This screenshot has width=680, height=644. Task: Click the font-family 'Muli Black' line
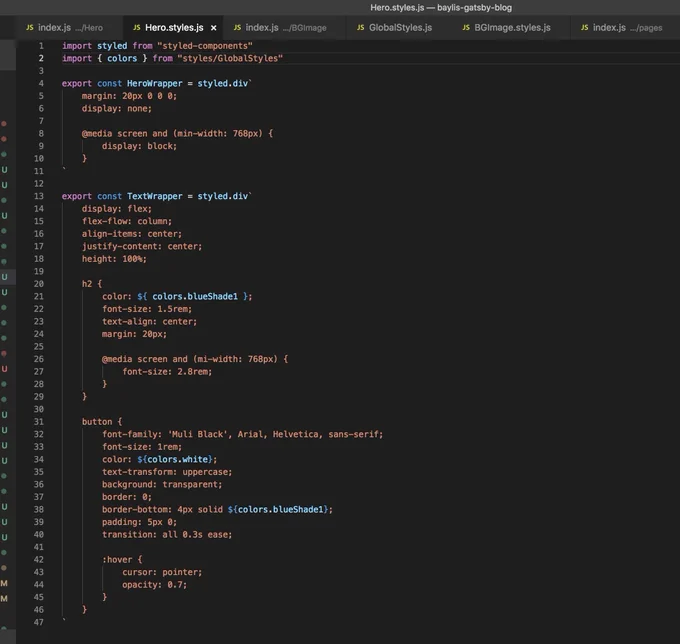coord(242,435)
